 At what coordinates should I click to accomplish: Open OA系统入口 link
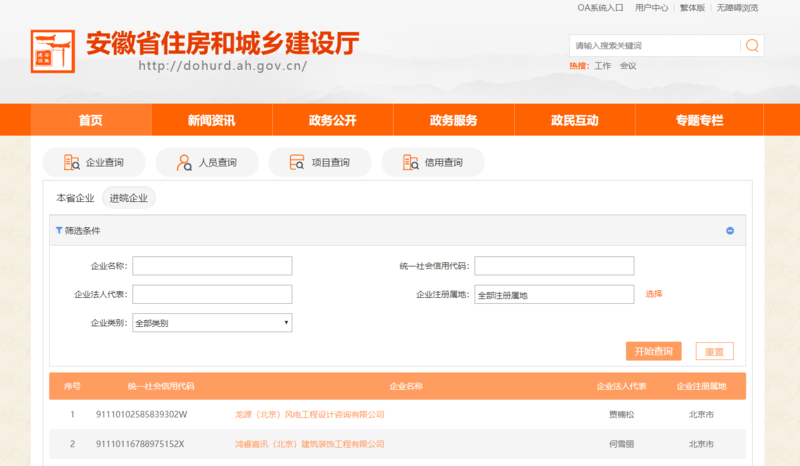[x=601, y=8]
